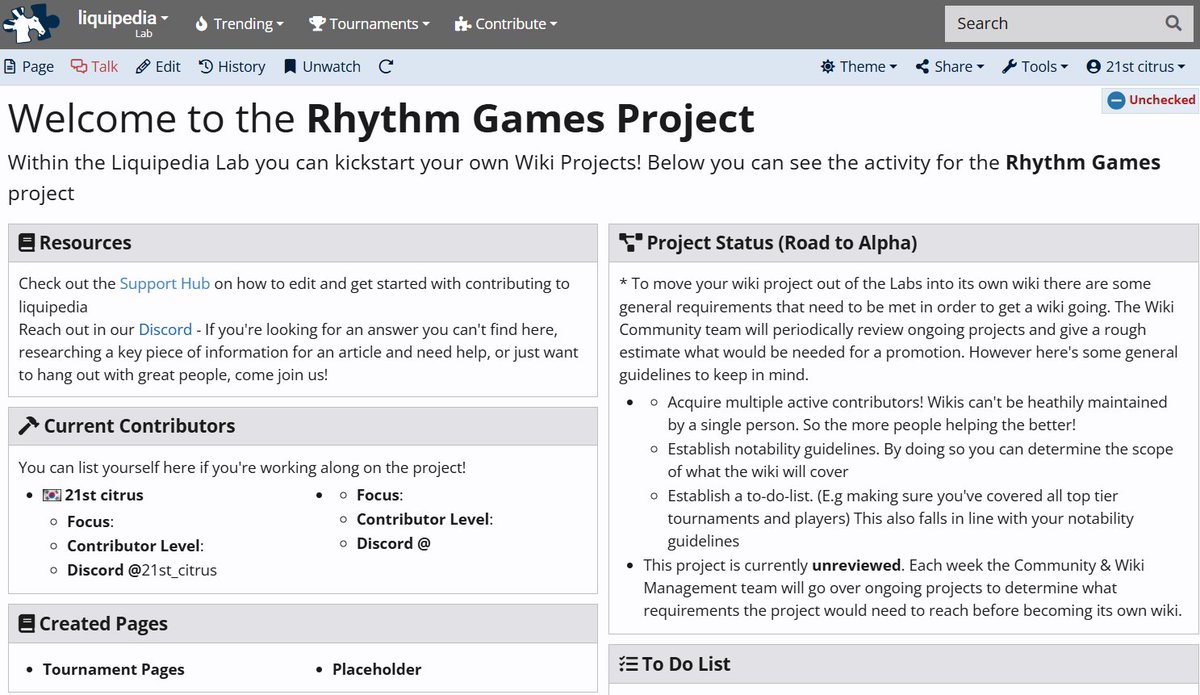Click the Resources book icon

(27, 243)
